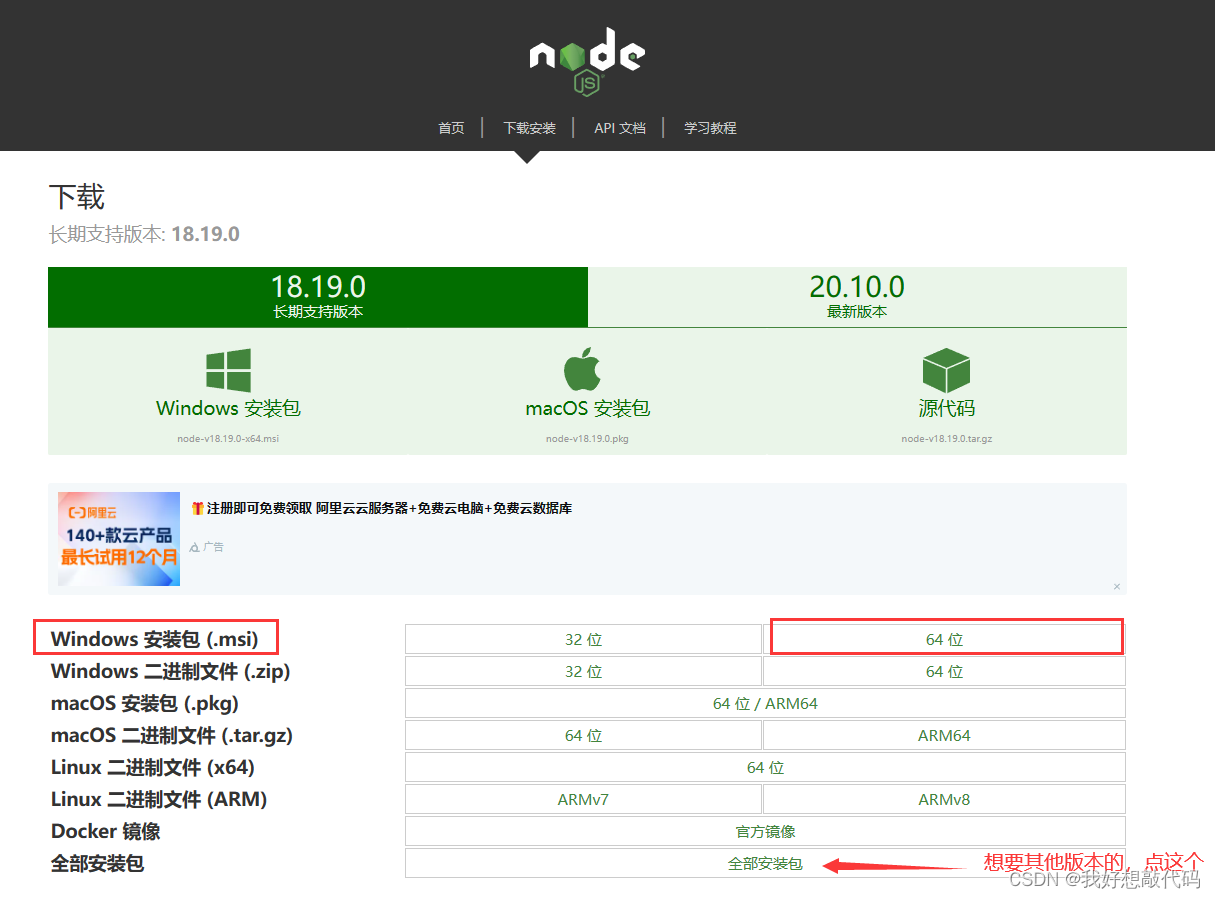Click 32 位 for Windows .zip binary
This screenshot has width=1215, height=898.
(583, 672)
